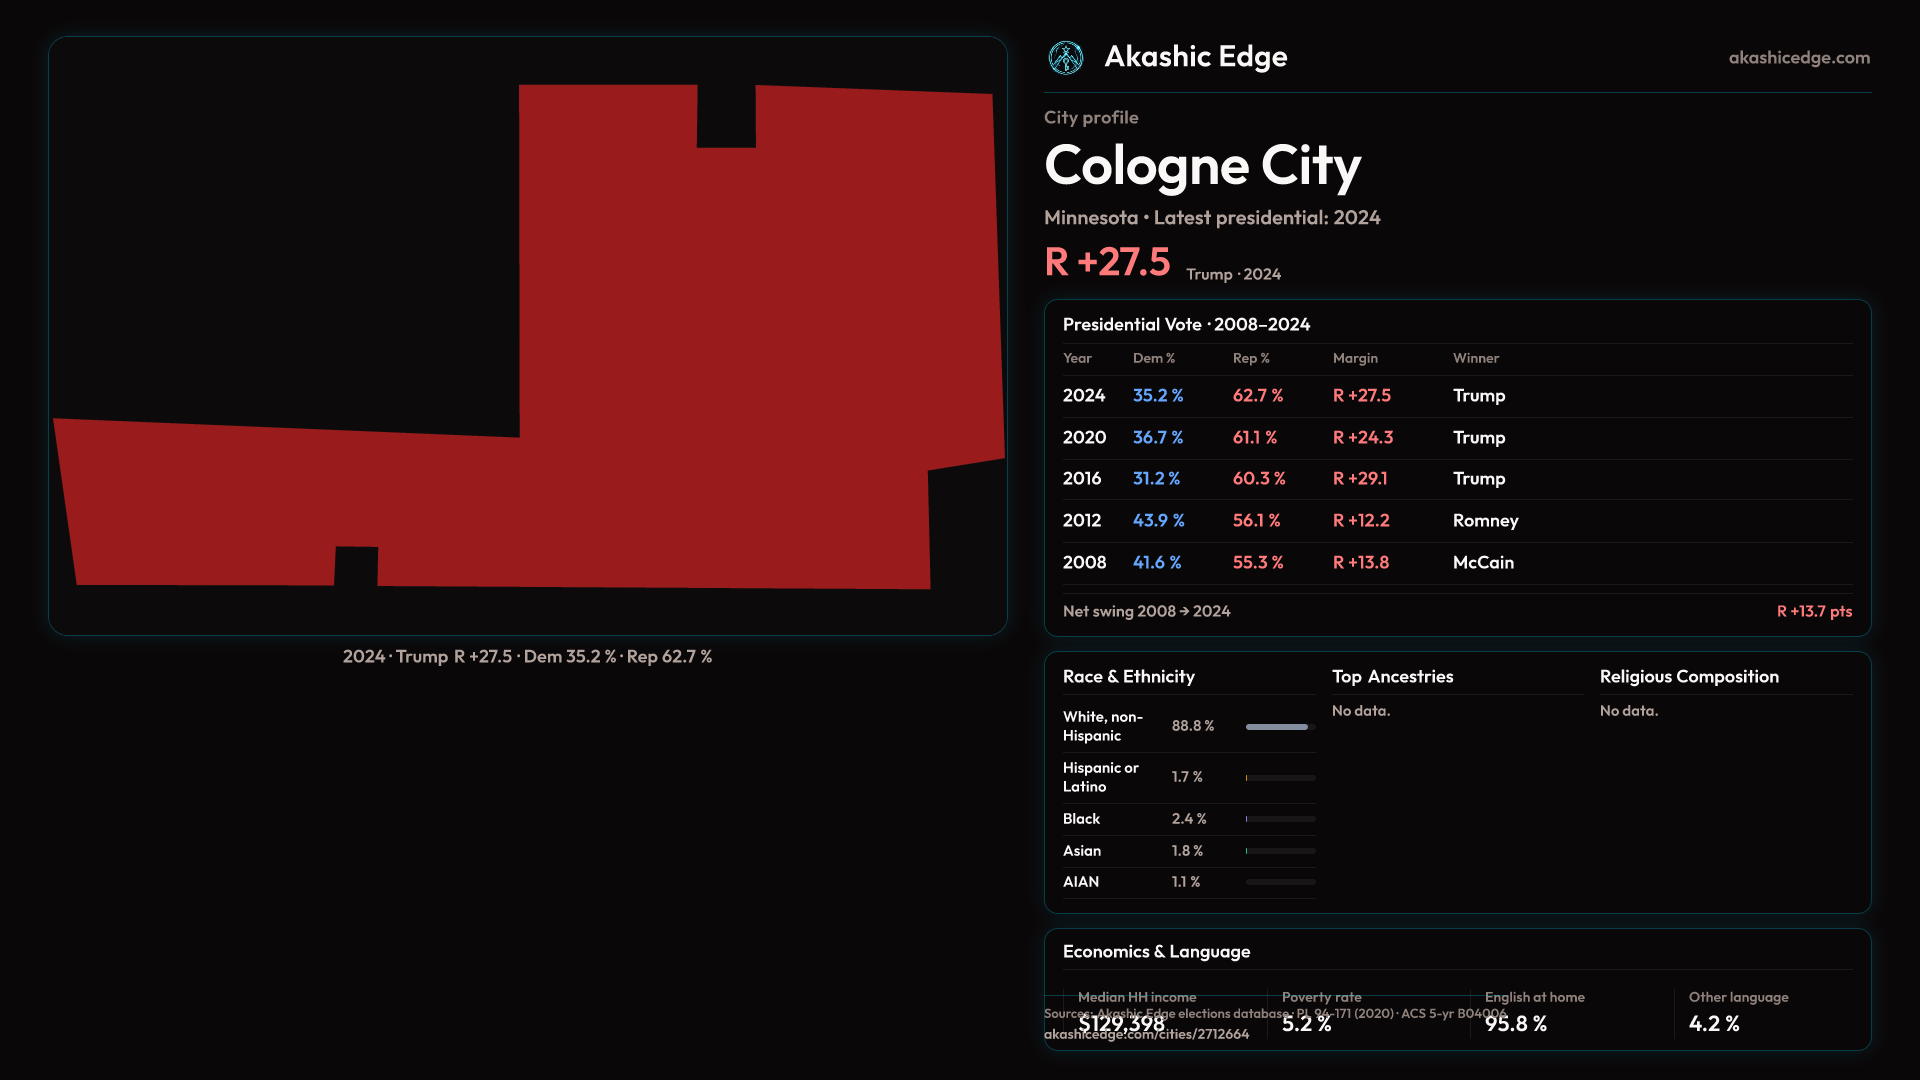Click the map caption below the map

(527, 657)
